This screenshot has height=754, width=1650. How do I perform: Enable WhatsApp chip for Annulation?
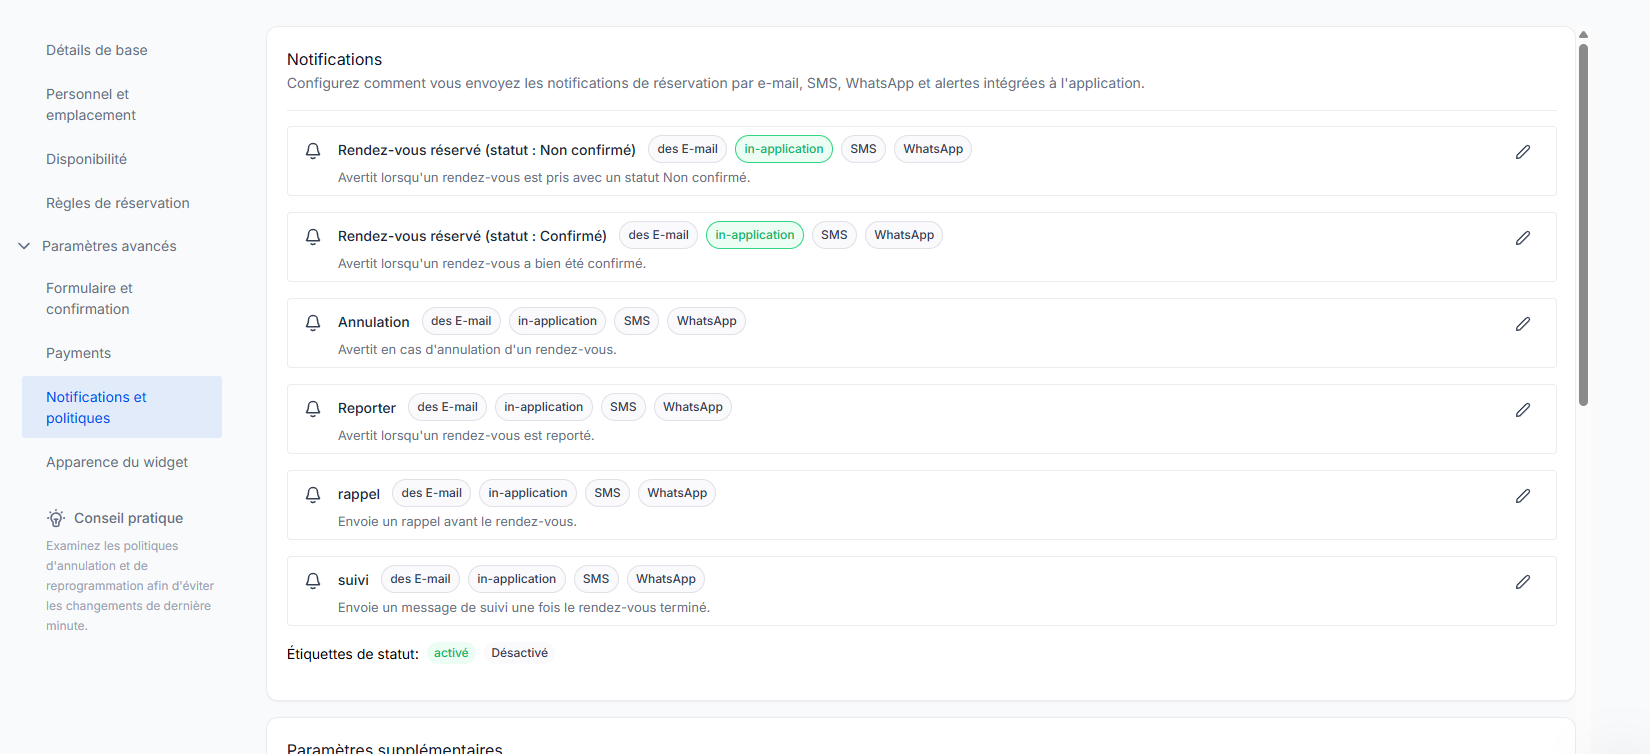706,321
